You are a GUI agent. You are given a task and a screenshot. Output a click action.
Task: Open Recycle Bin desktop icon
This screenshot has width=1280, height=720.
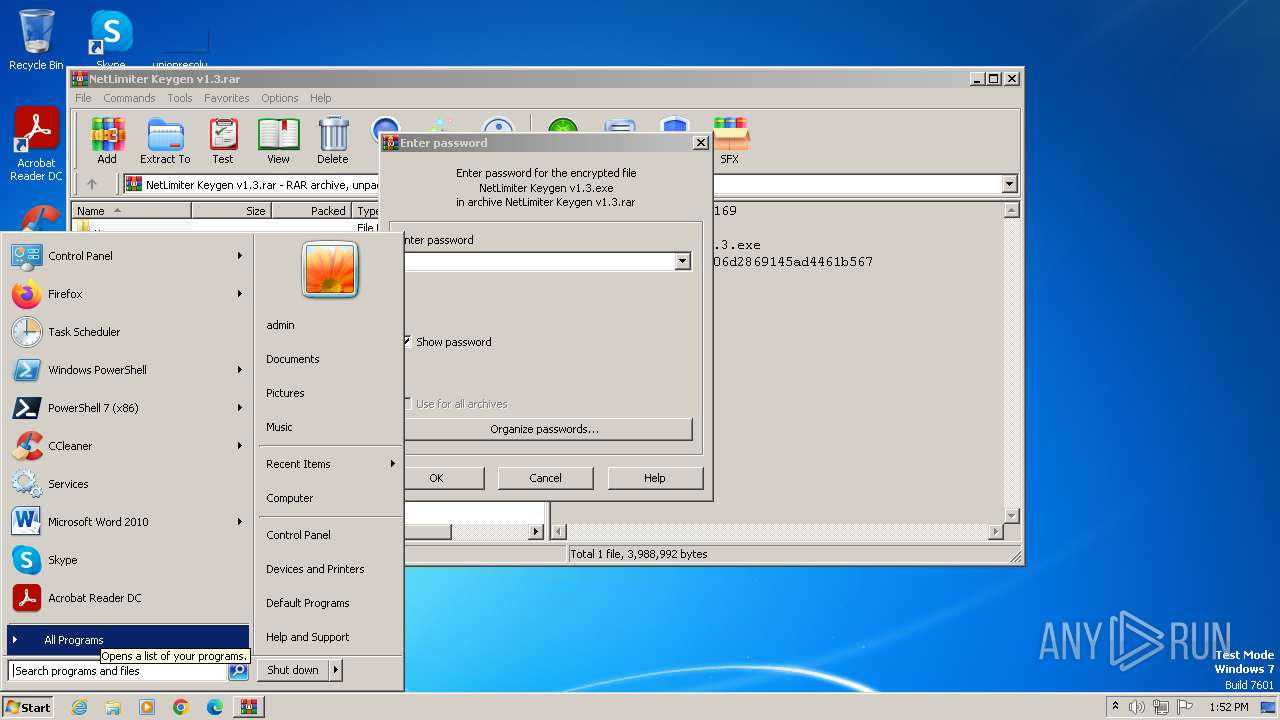[x=36, y=40]
